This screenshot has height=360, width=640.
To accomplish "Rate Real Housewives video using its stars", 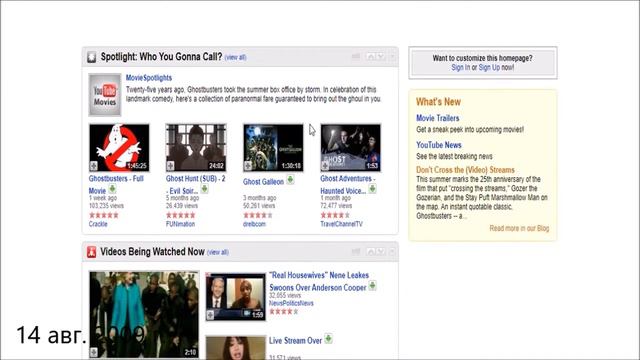I will [x=284, y=311].
